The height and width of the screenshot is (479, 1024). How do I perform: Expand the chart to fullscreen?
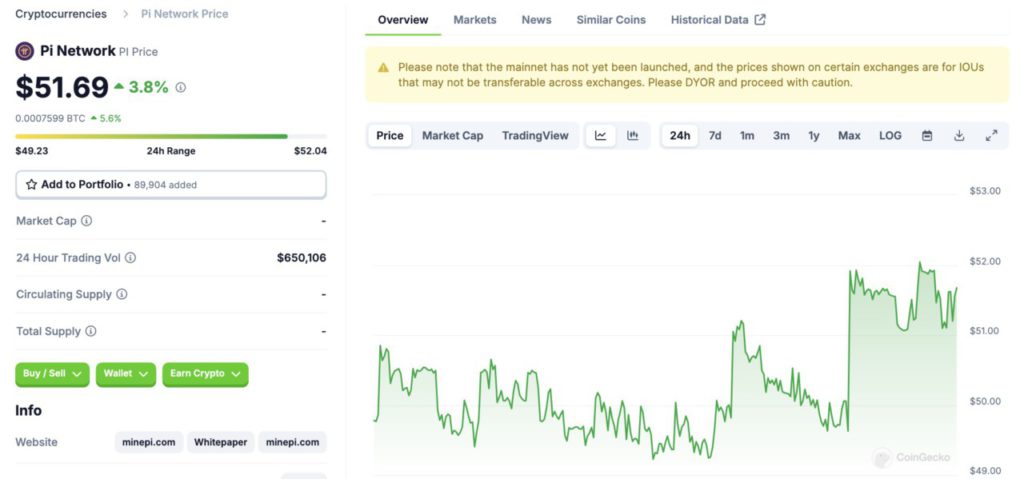991,136
